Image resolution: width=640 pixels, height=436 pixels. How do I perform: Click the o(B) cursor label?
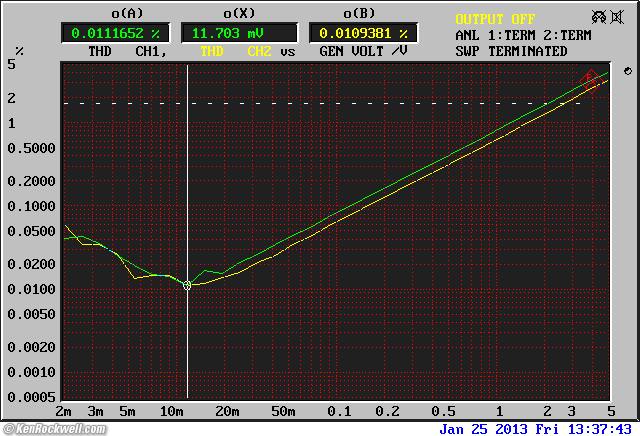coord(359,13)
